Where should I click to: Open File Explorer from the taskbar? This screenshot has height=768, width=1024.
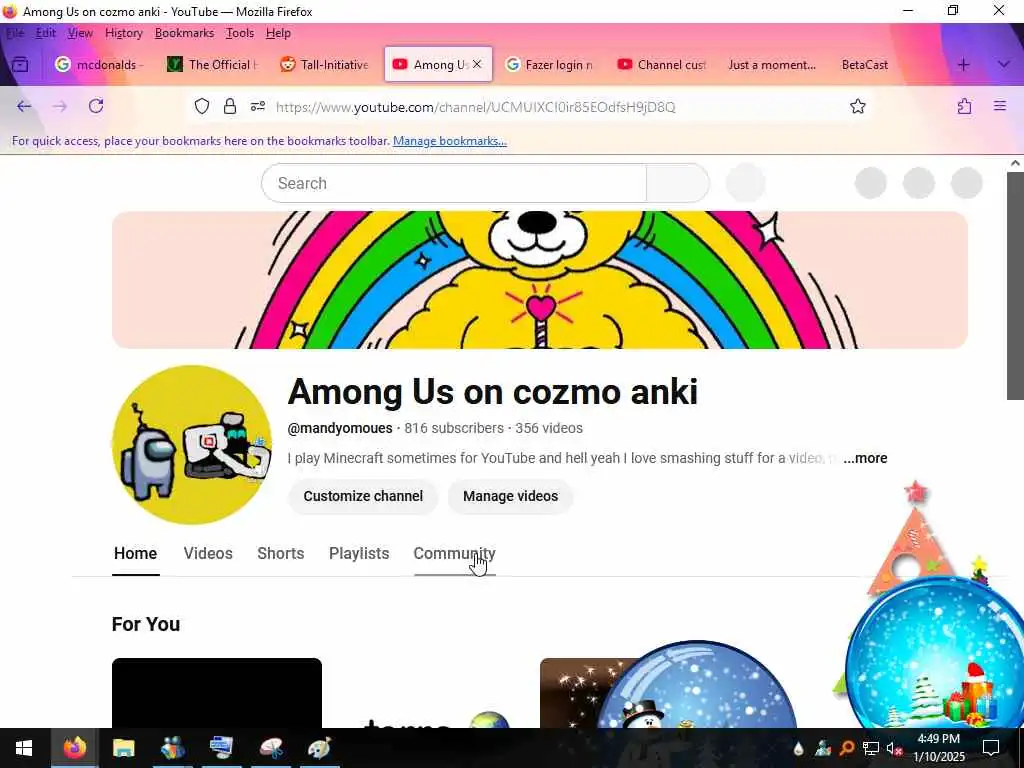pos(123,748)
